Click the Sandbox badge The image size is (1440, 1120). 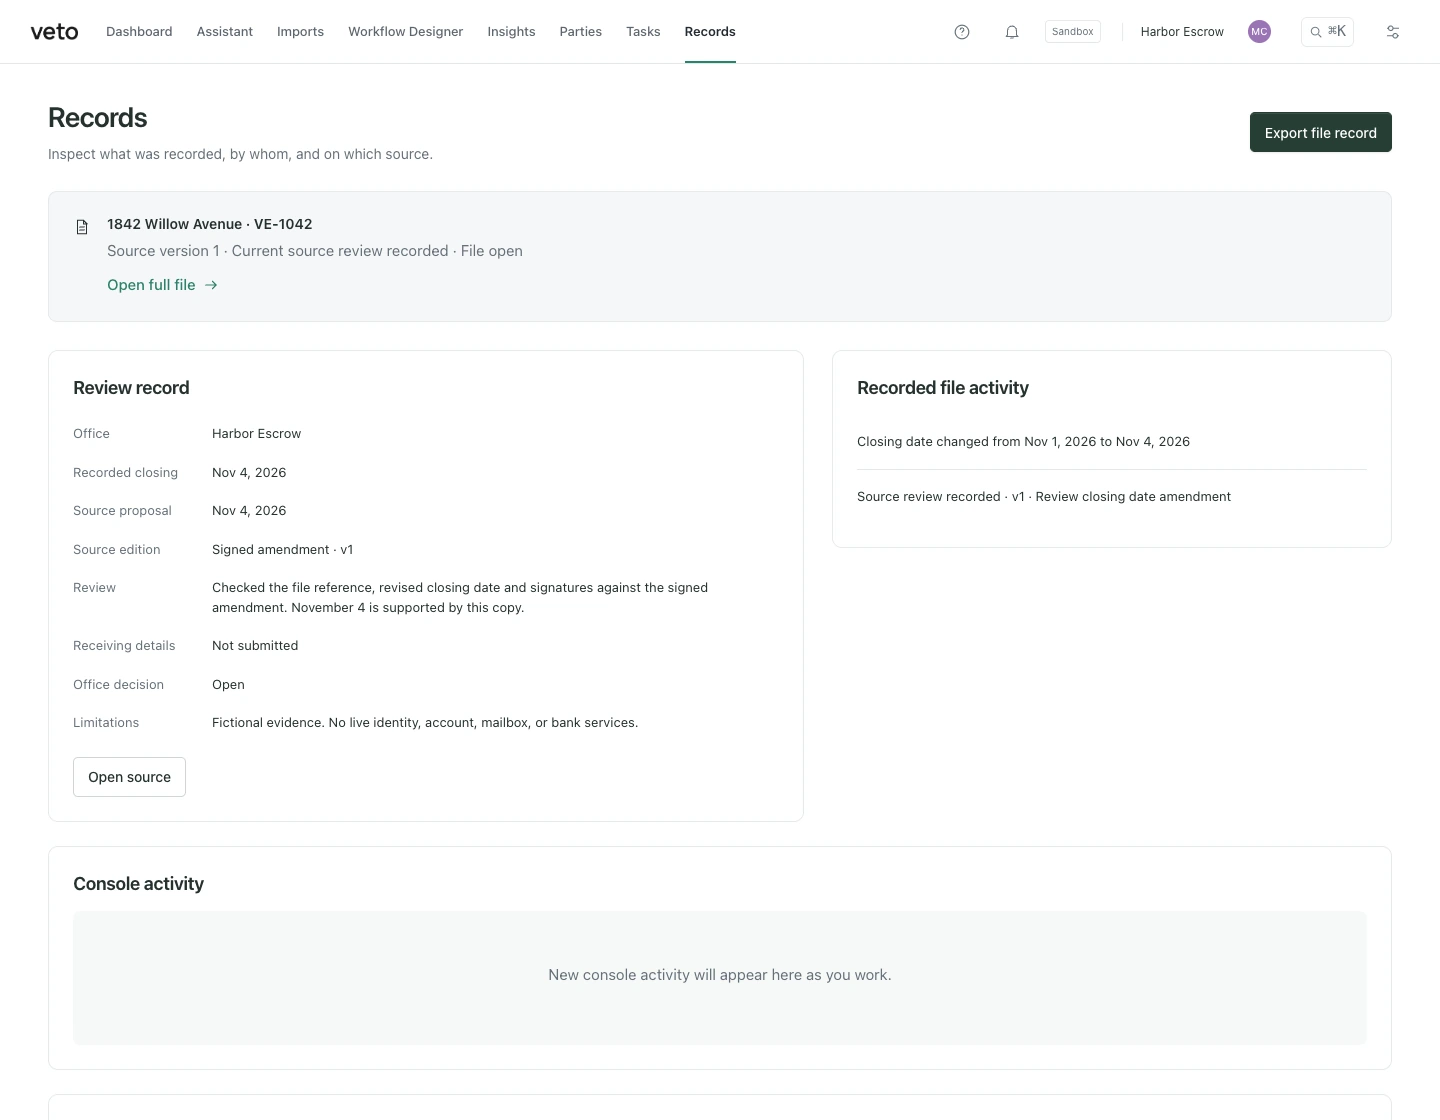(x=1072, y=32)
